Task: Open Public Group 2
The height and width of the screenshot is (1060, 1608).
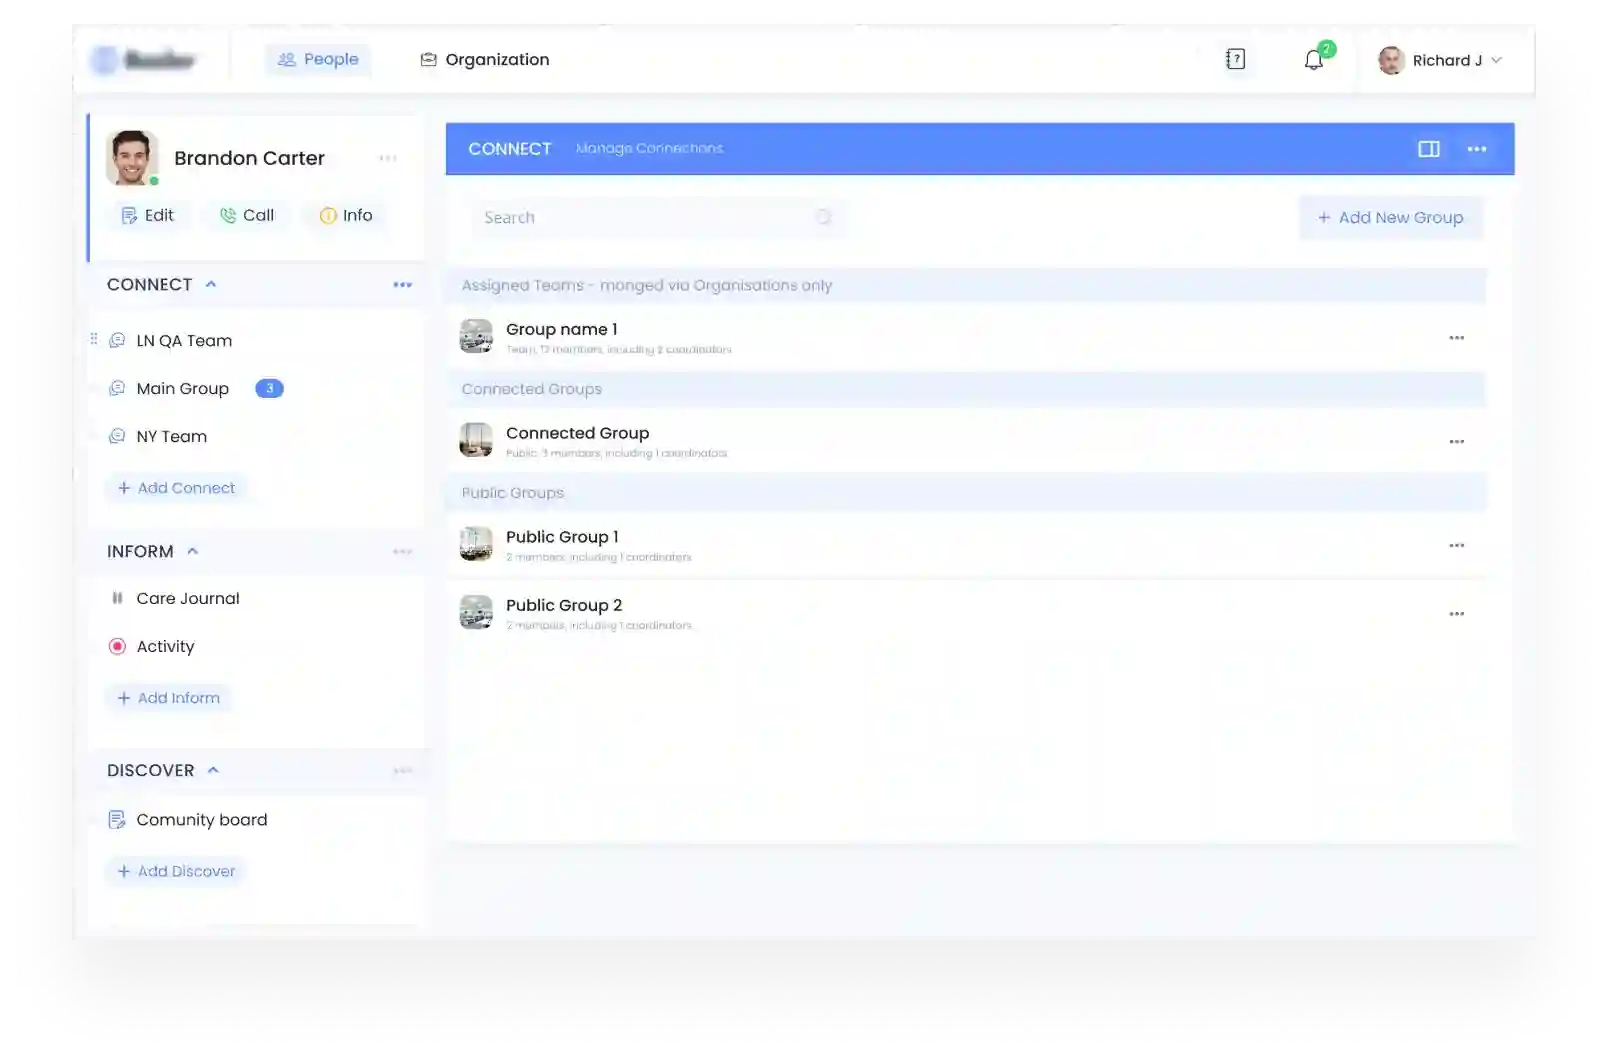Action: (x=564, y=605)
